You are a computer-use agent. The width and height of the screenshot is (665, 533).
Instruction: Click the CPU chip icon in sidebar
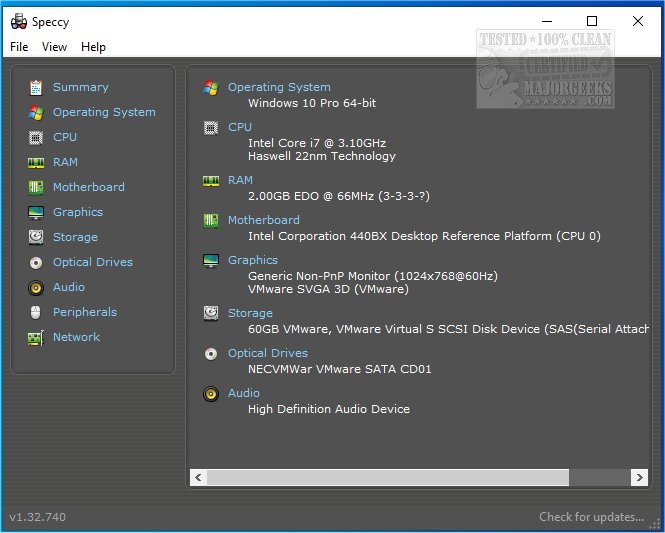point(36,138)
